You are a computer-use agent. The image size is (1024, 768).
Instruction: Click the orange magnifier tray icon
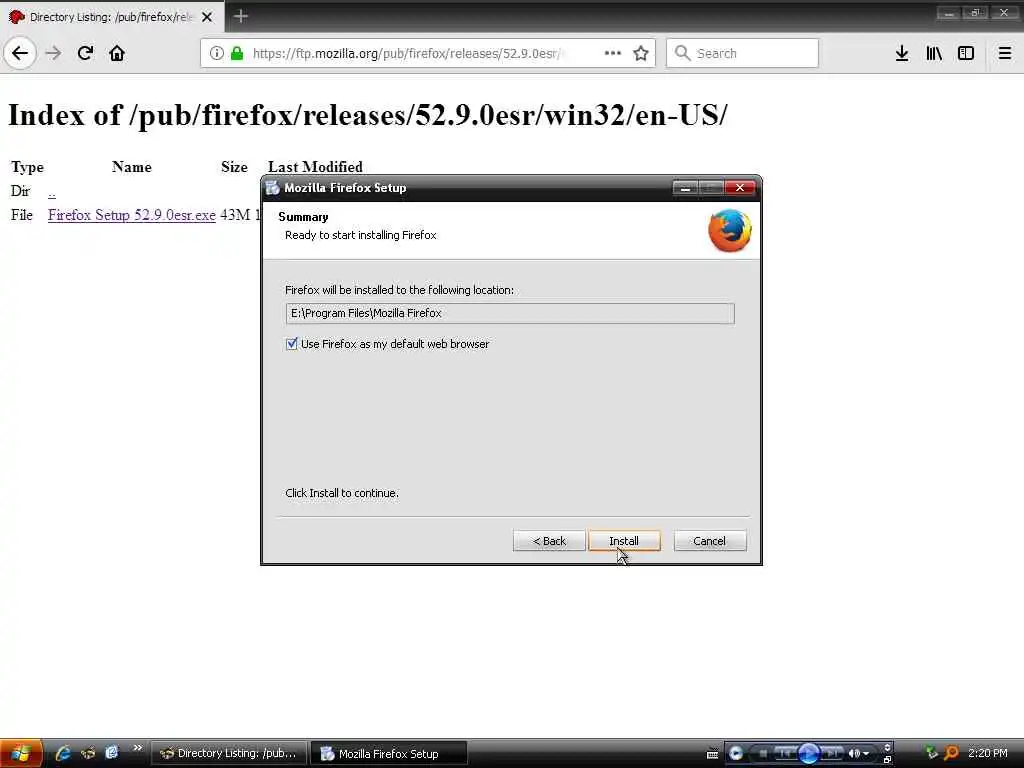click(x=952, y=753)
